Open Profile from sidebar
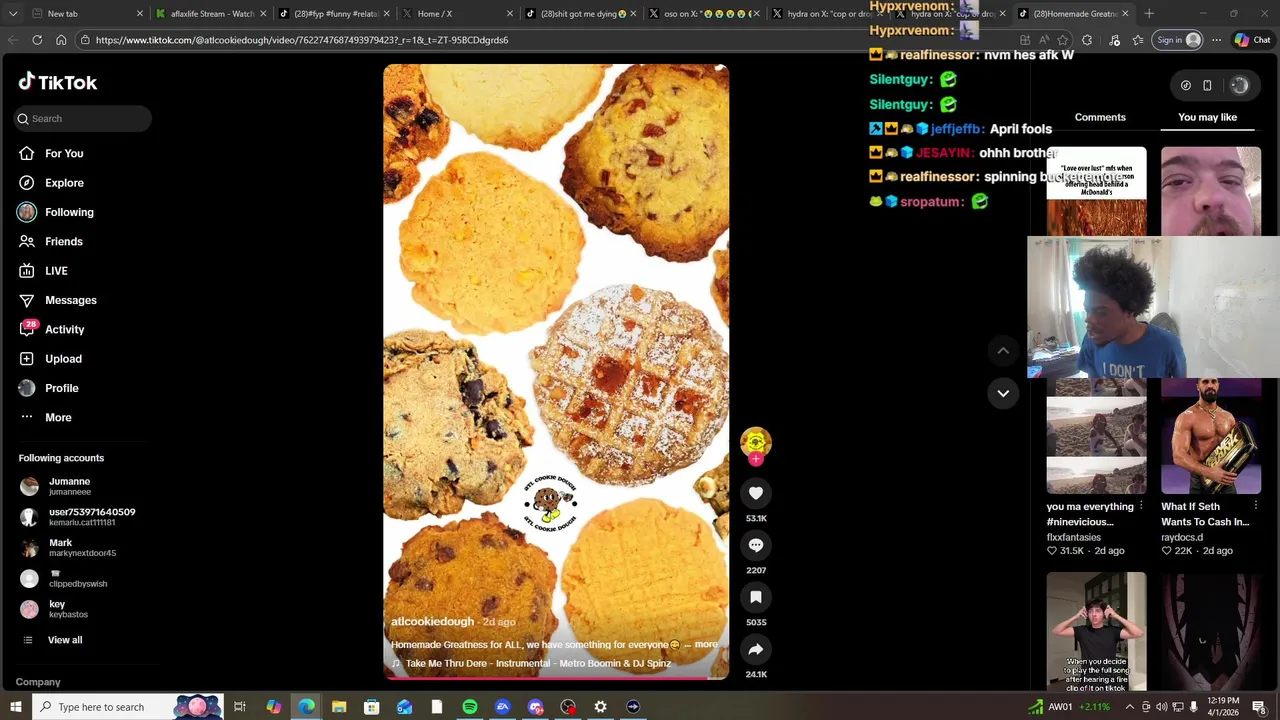This screenshot has height=720, width=1280. click(61, 388)
